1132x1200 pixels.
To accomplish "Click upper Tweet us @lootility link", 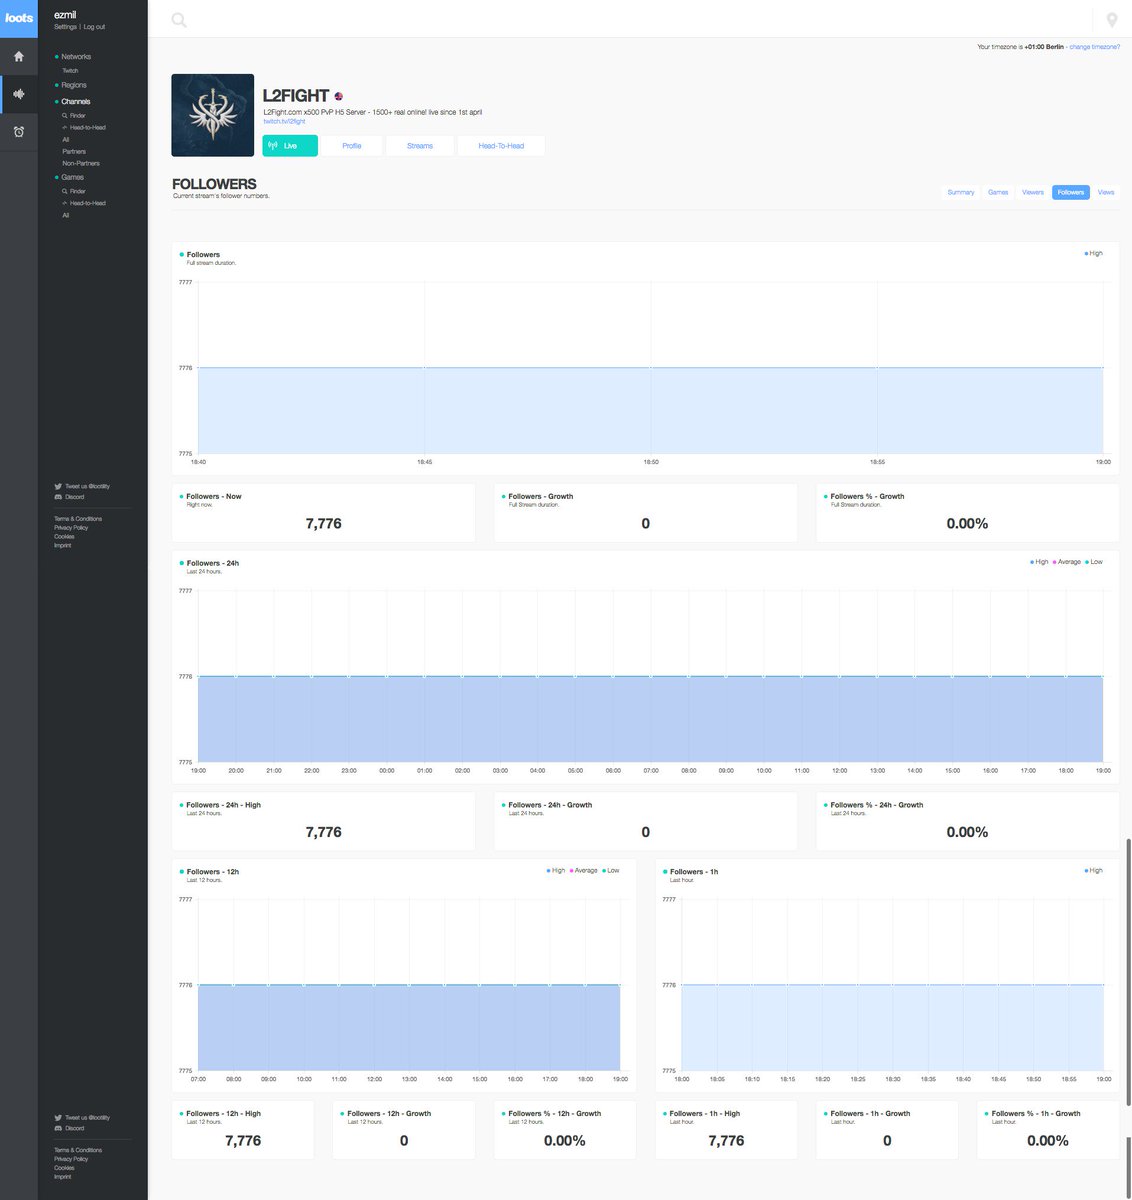I will coord(82,486).
